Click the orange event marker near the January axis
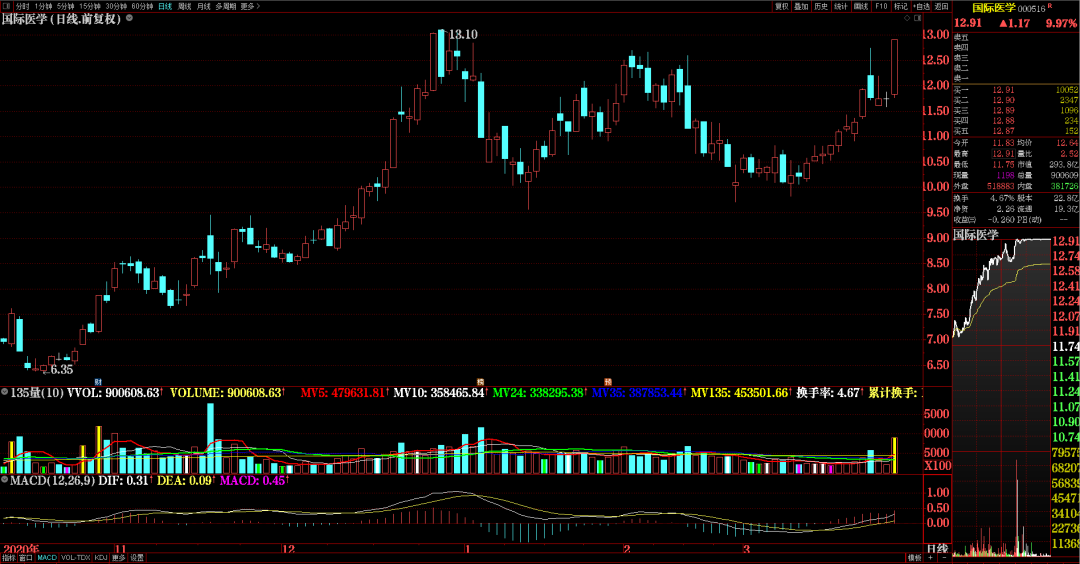Viewport: 1080px width, 564px height. [480, 382]
